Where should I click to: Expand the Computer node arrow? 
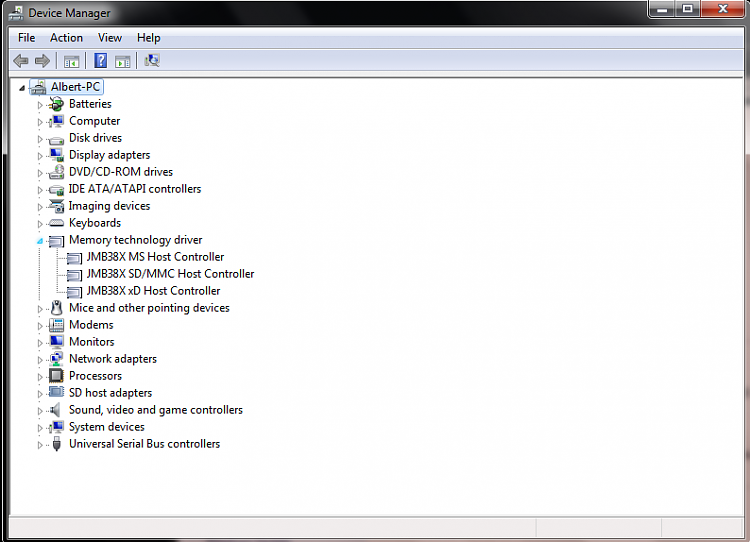(40, 122)
